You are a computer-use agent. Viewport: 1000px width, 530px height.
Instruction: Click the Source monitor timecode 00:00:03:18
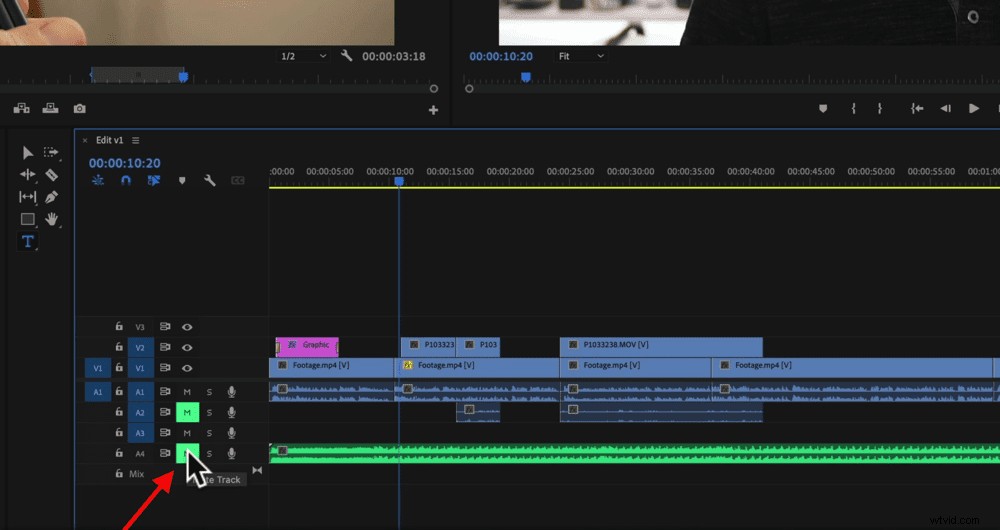tap(393, 56)
